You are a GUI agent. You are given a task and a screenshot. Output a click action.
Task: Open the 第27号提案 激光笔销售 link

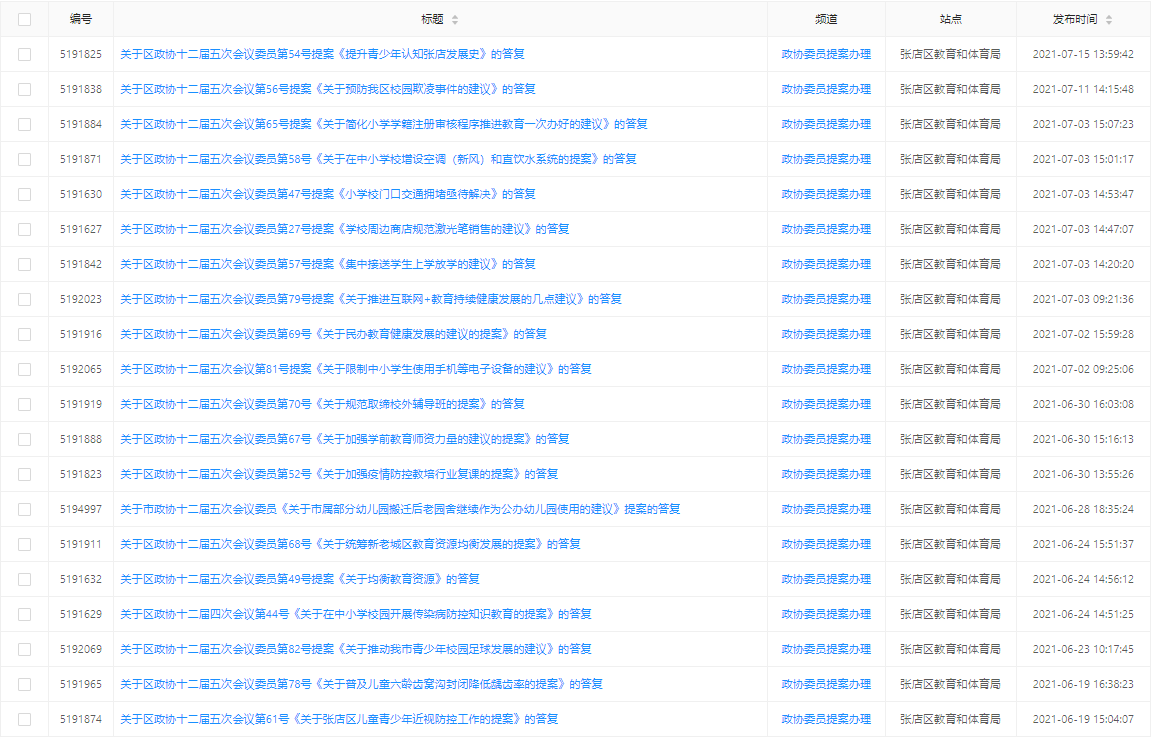(344, 229)
